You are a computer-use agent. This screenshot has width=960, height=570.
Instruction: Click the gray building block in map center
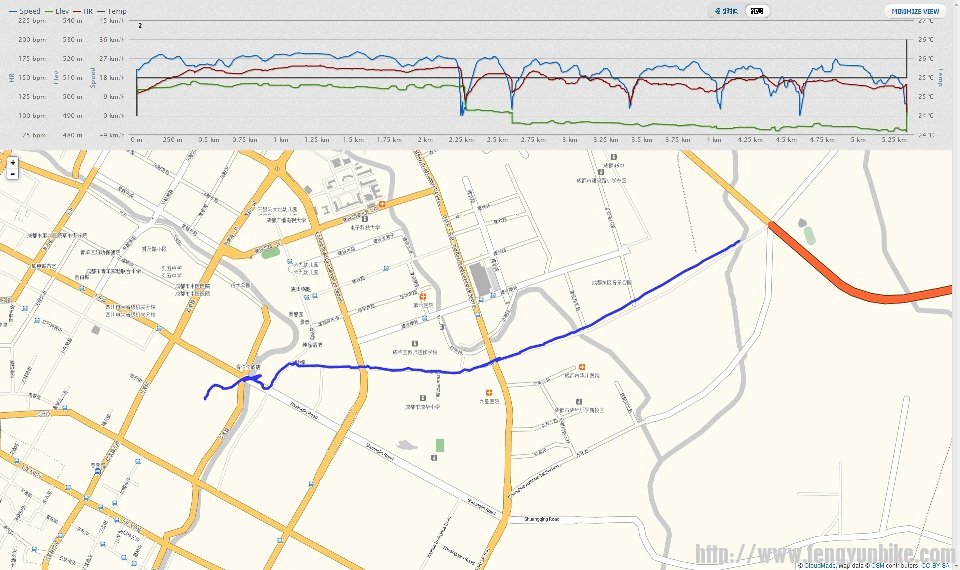(482, 280)
